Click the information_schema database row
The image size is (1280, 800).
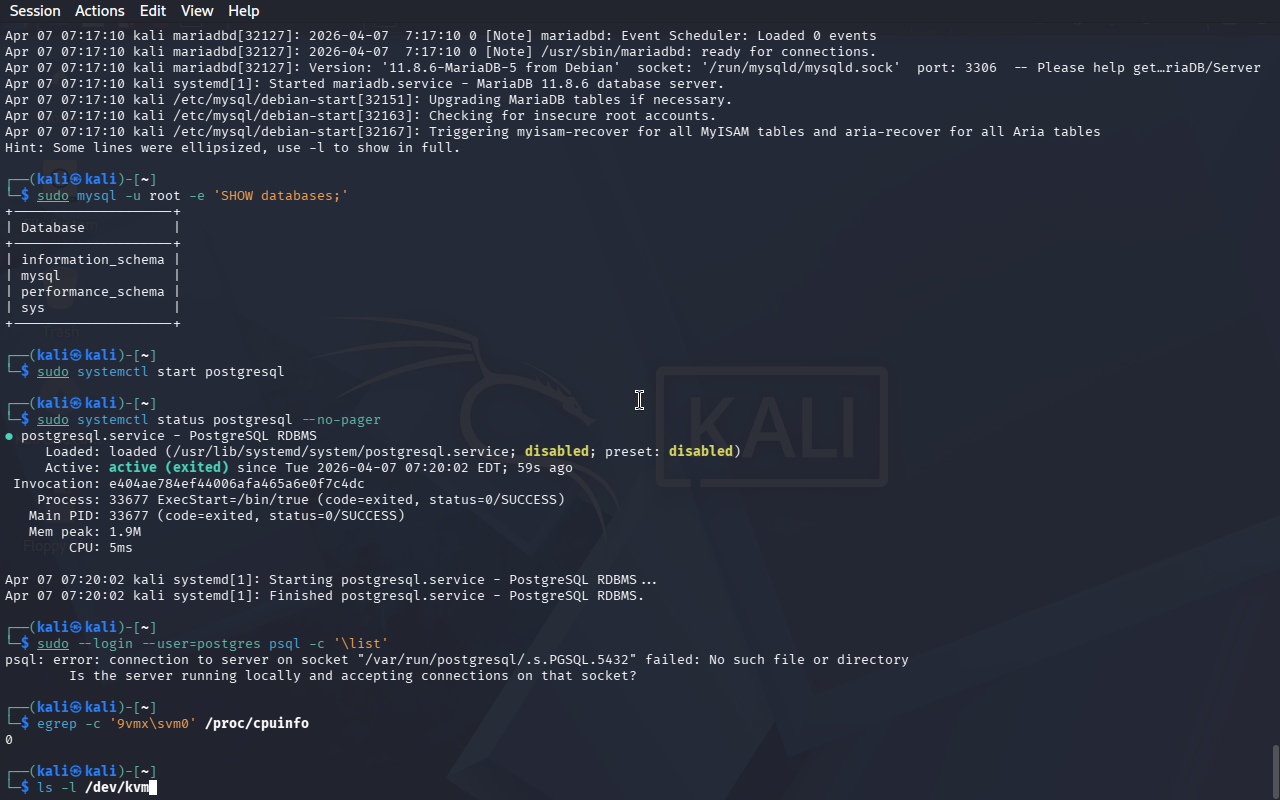coord(93,260)
